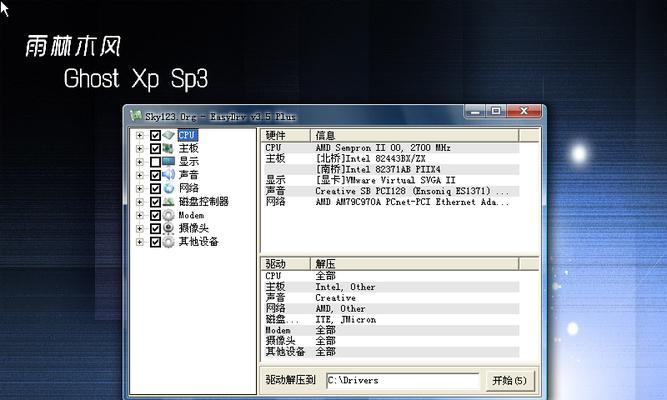Image resolution: width=667 pixels, height=400 pixels.
Task: Select the [北桥]Intel 82443BX/ZX row
Action: (x=390, y=159)
